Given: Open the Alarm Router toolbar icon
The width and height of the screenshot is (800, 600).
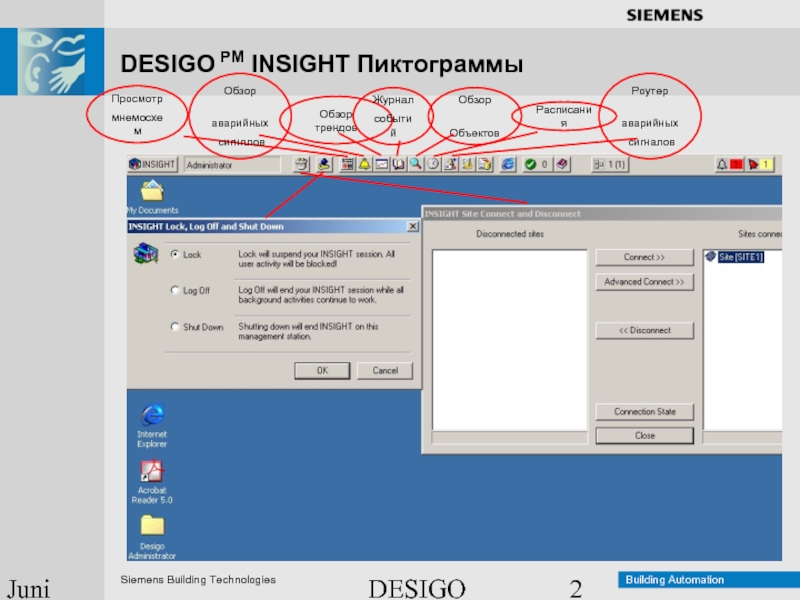Looking at the screenshot, I should (x=451, y=164).
